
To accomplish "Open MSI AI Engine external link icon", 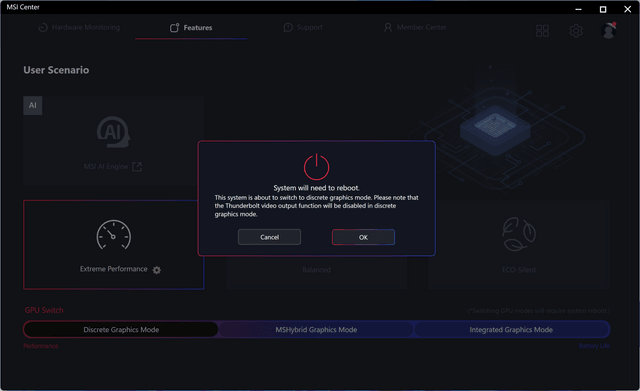I will click(x=137, y=167).
